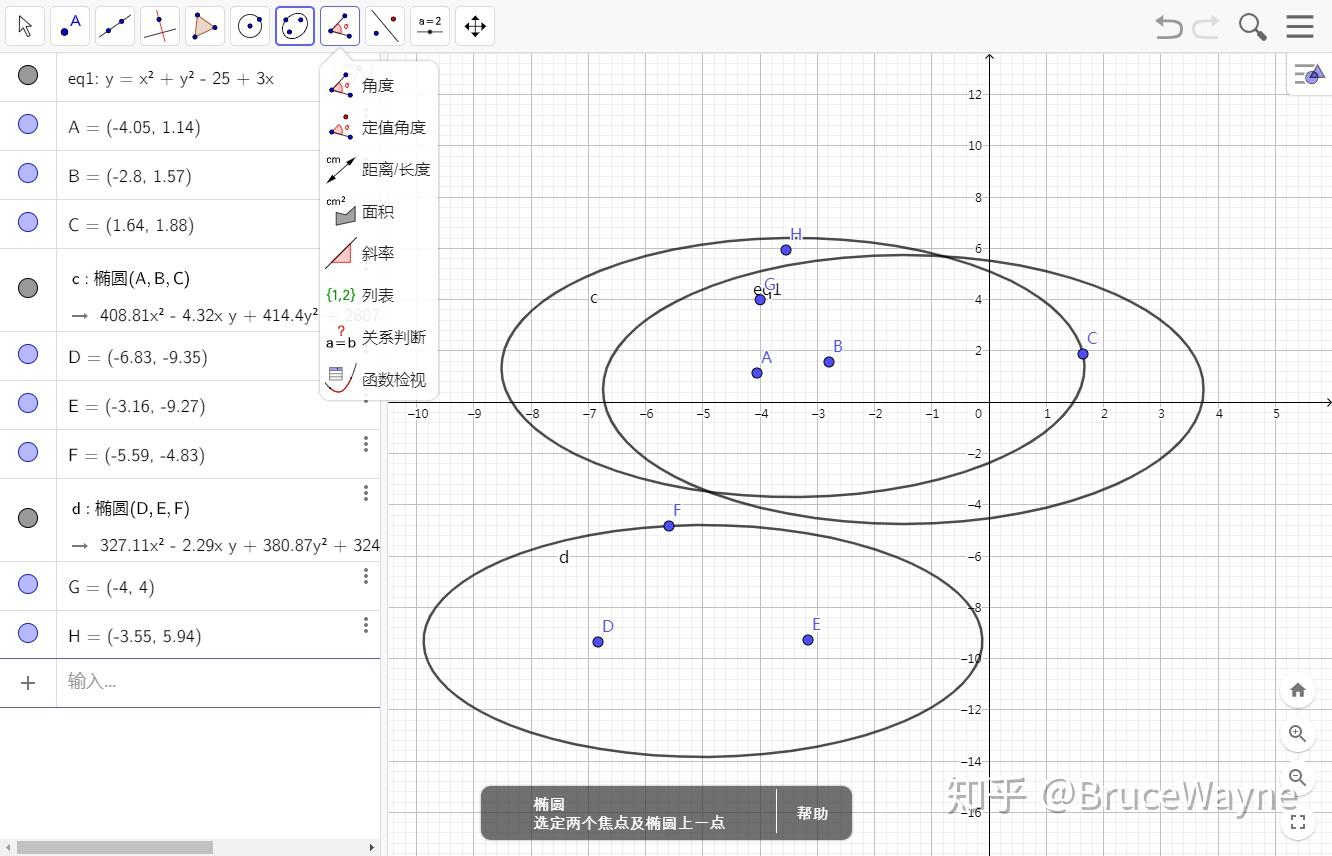Select the H = (-3.55, 5.94) entry
Image resolution: width=1332 pixels, height=856 pixels.
pyautogui.click(x=134, y=637)
